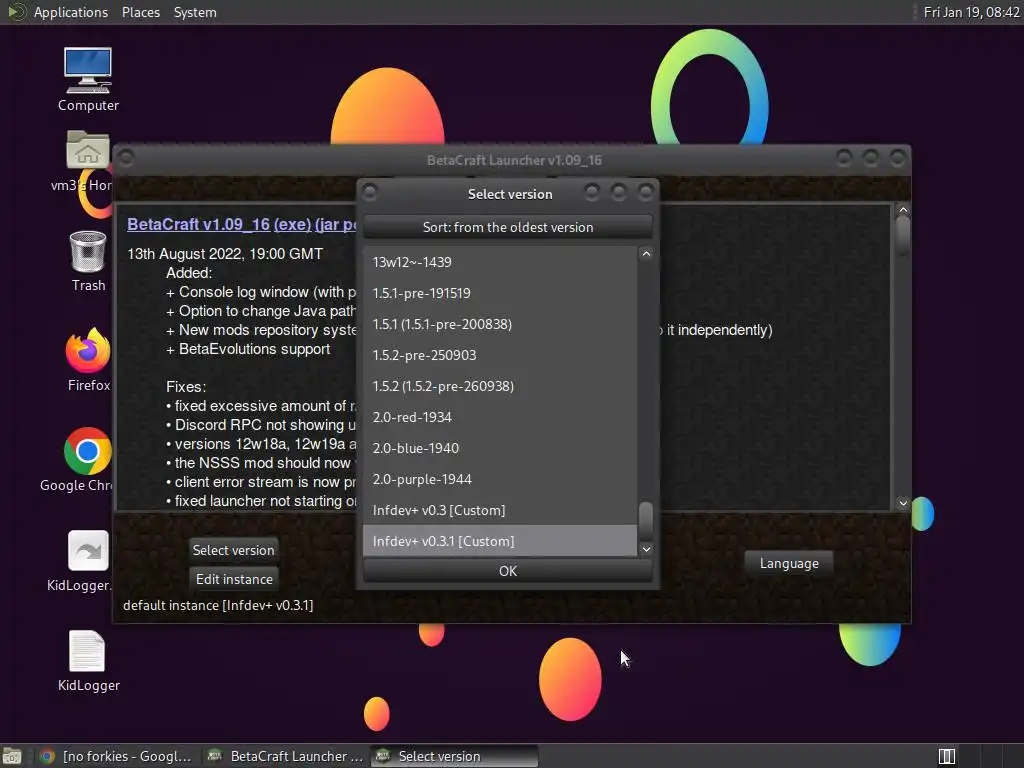
Task: Open the Places menu
Action: click(140, 12)
